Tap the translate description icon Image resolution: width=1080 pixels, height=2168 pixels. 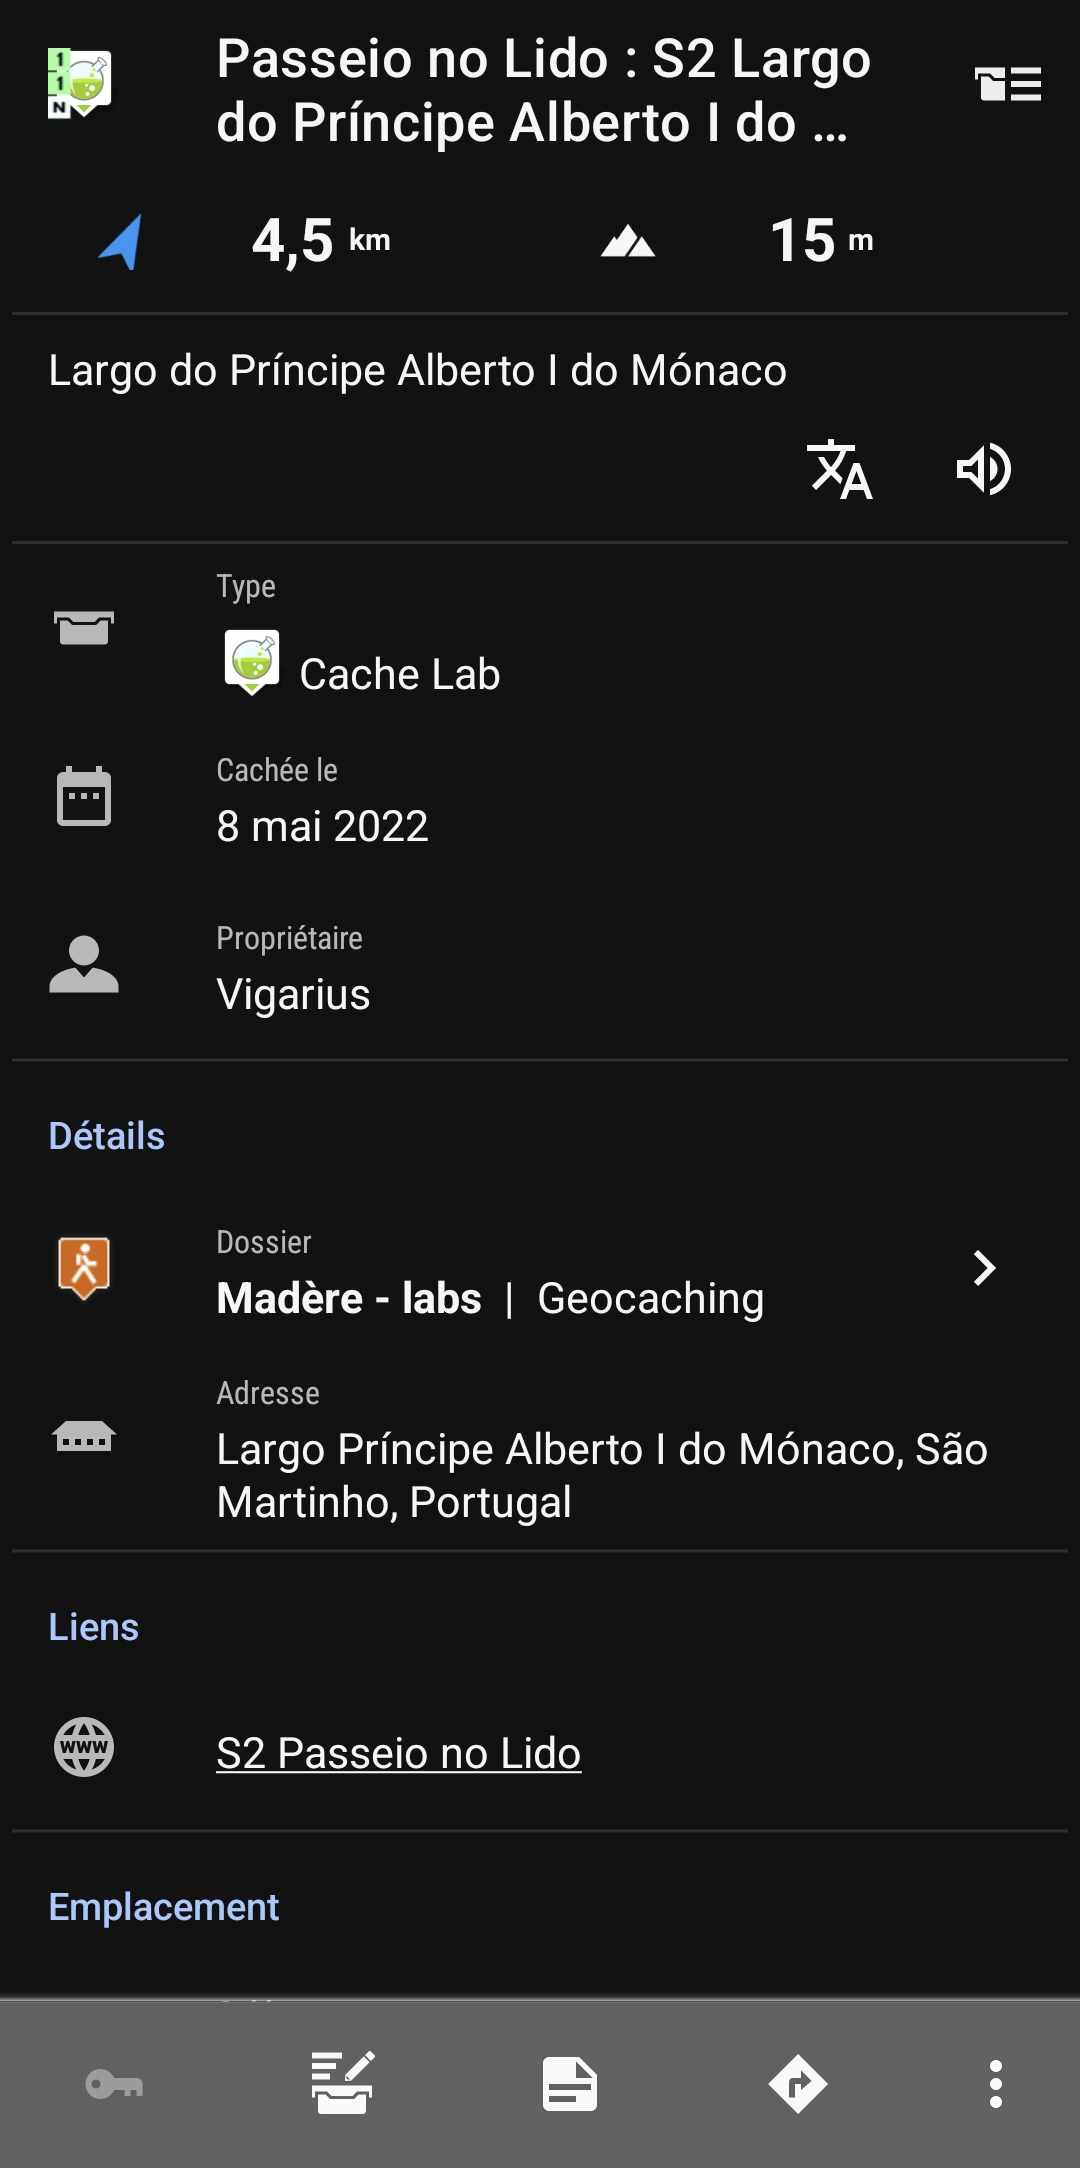tap(839, 469)
